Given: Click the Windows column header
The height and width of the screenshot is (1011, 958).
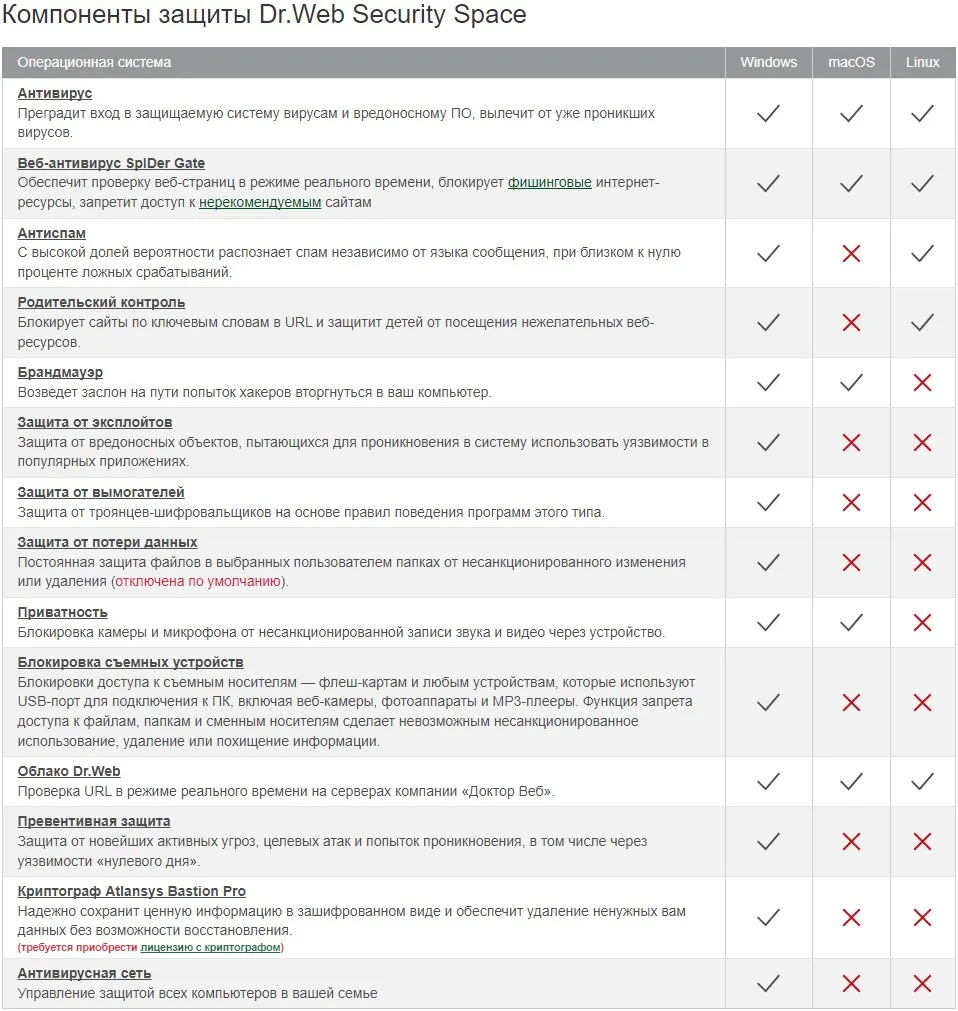Looking at the screenshot, I should coord(768,62).
